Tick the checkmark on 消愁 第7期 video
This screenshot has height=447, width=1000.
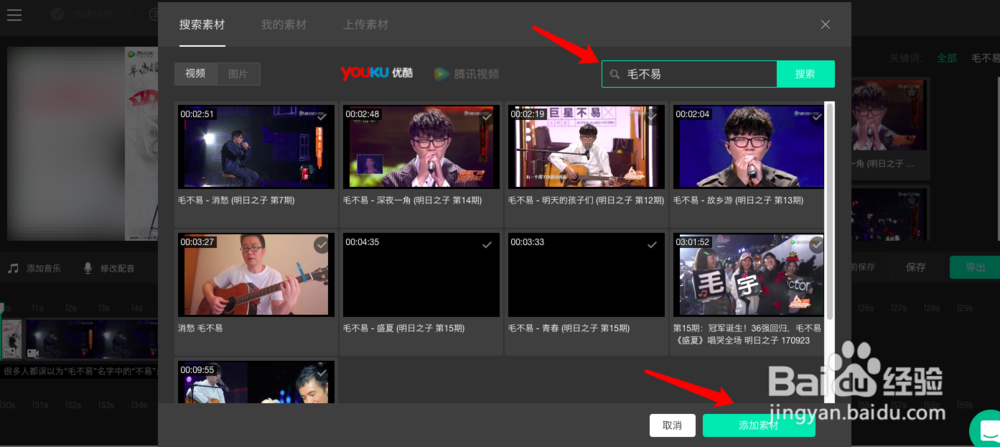(x=321, y=117)
